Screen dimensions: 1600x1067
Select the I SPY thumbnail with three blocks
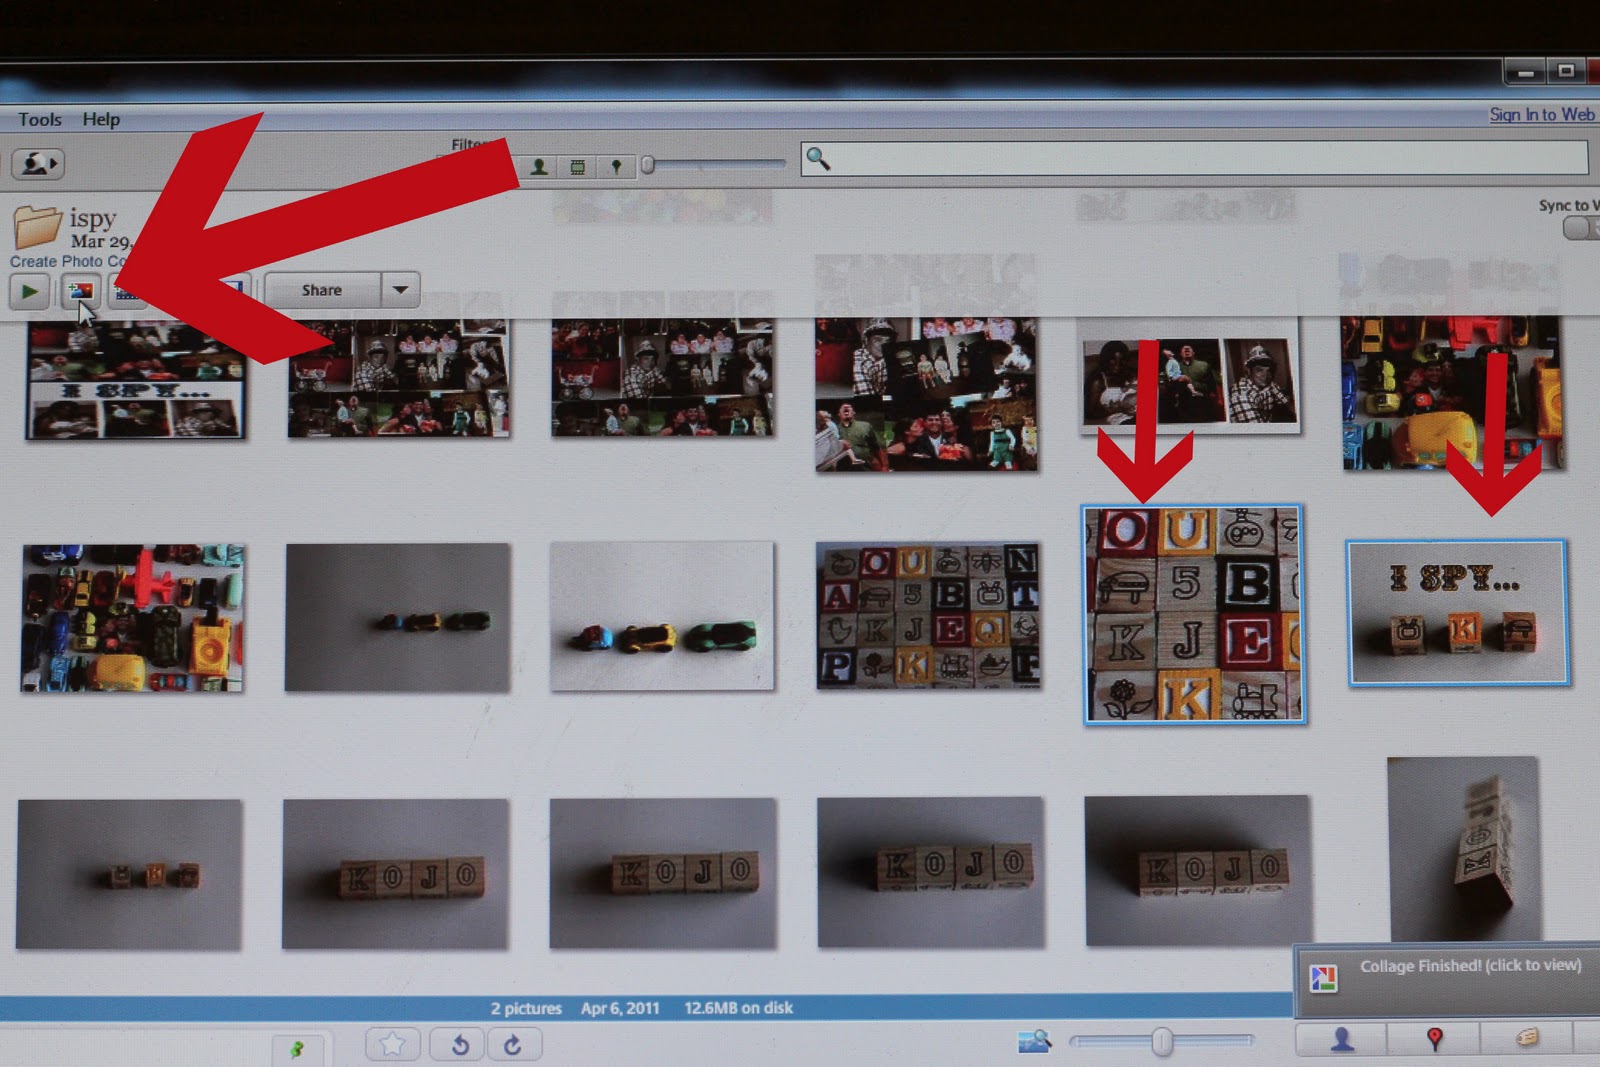1458,612
